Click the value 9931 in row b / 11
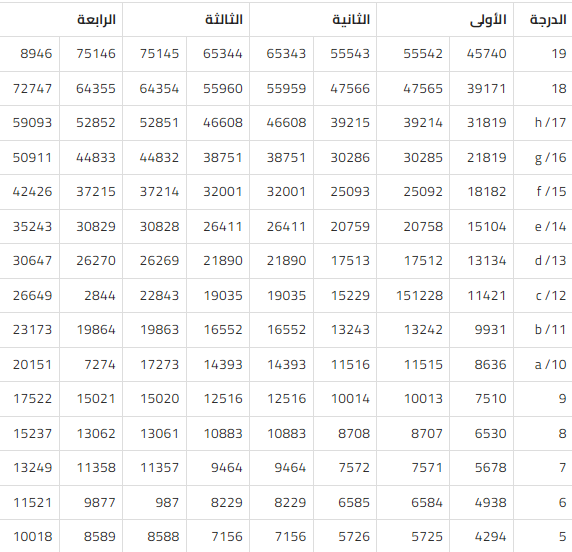The image size is (572, 552). point(482,330)
